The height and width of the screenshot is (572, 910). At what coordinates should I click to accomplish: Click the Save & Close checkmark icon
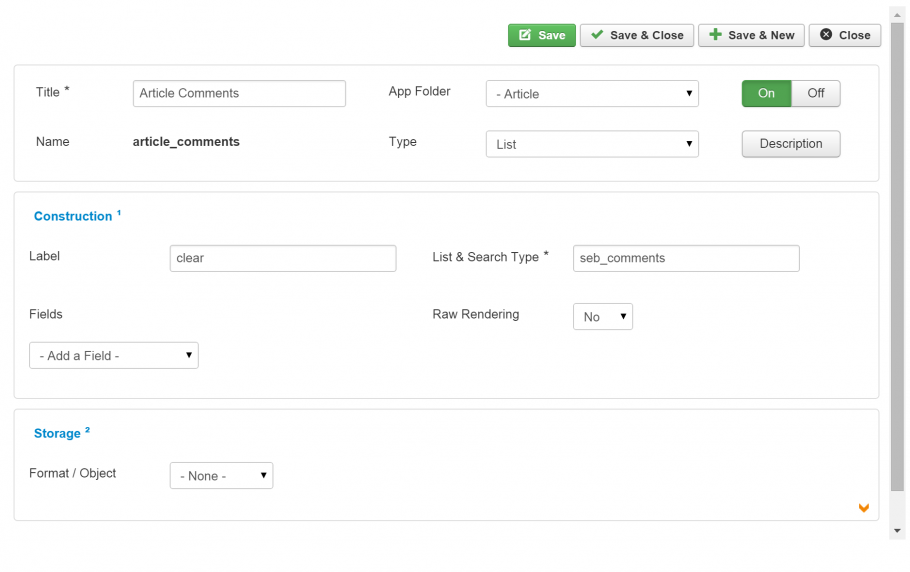[597, 35]
